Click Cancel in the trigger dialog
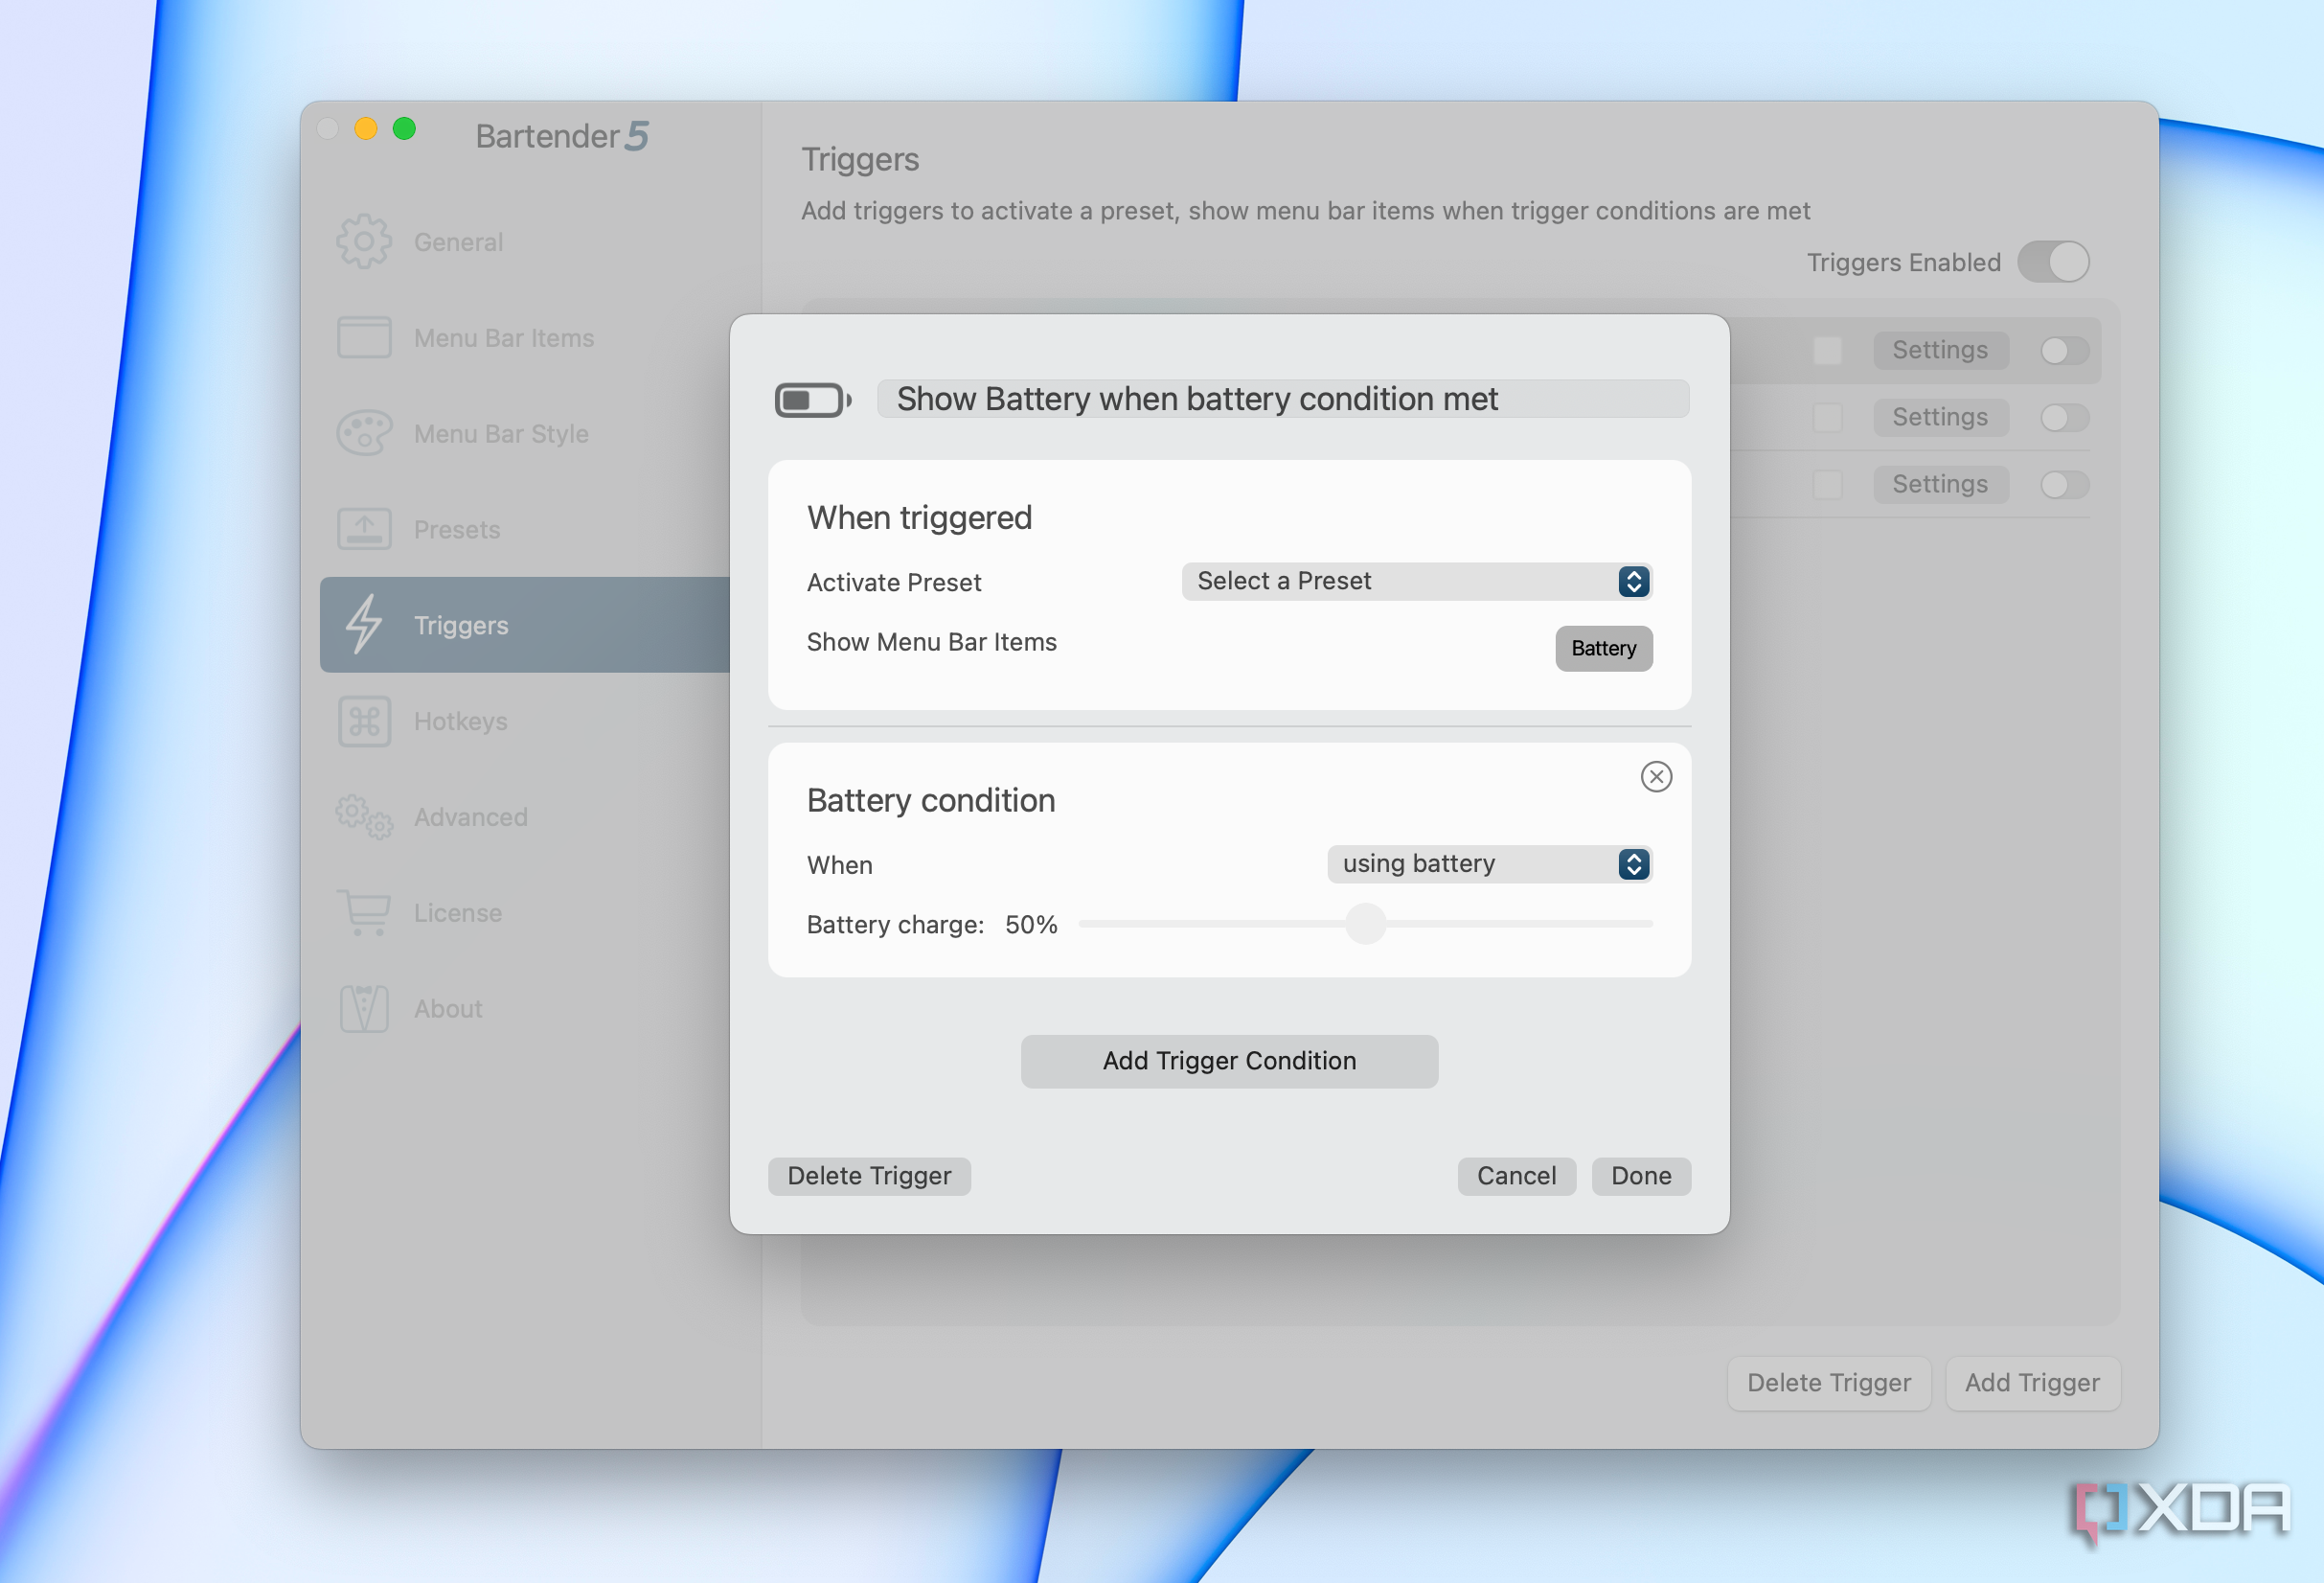This screenshot has width=2324, height=1583. [x=1516, y=1175]
